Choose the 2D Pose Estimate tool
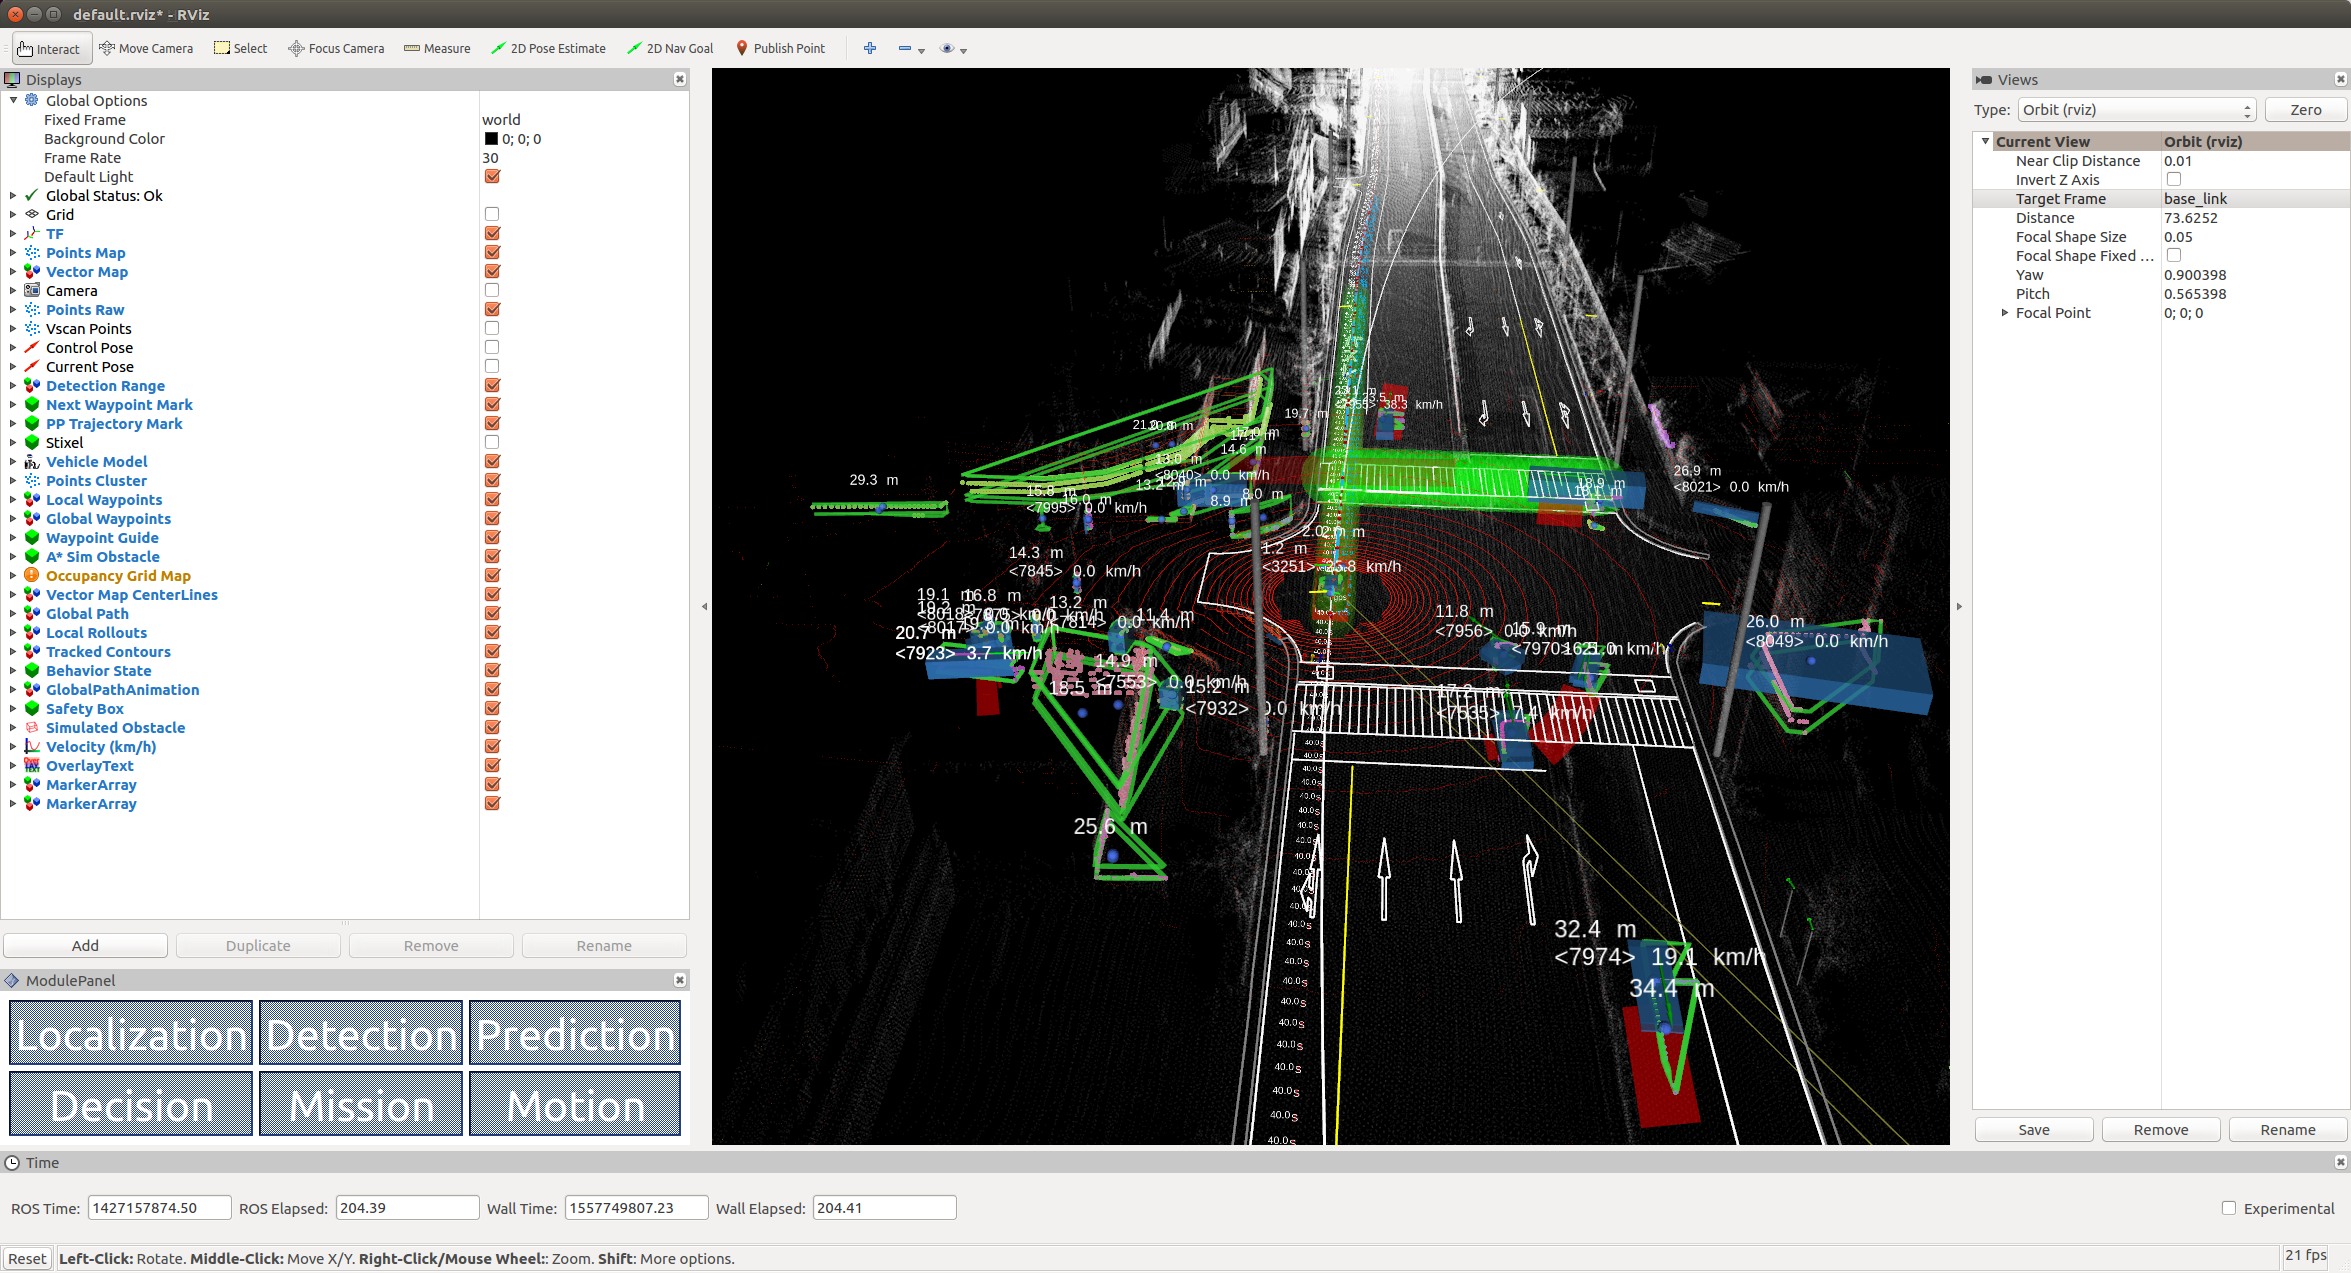 [x=548, y=48]
